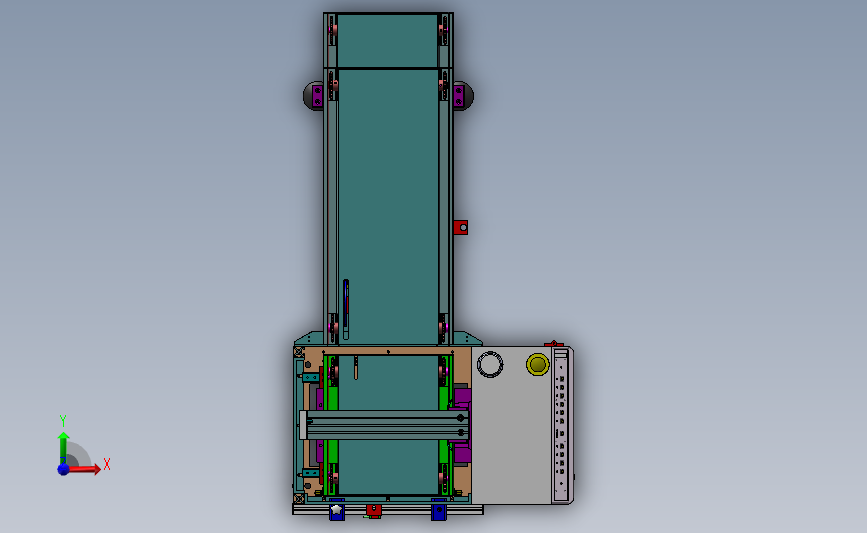Select the right black caster wheel
The width and height of the screenshot is (867, 533).
pos(463,96)
